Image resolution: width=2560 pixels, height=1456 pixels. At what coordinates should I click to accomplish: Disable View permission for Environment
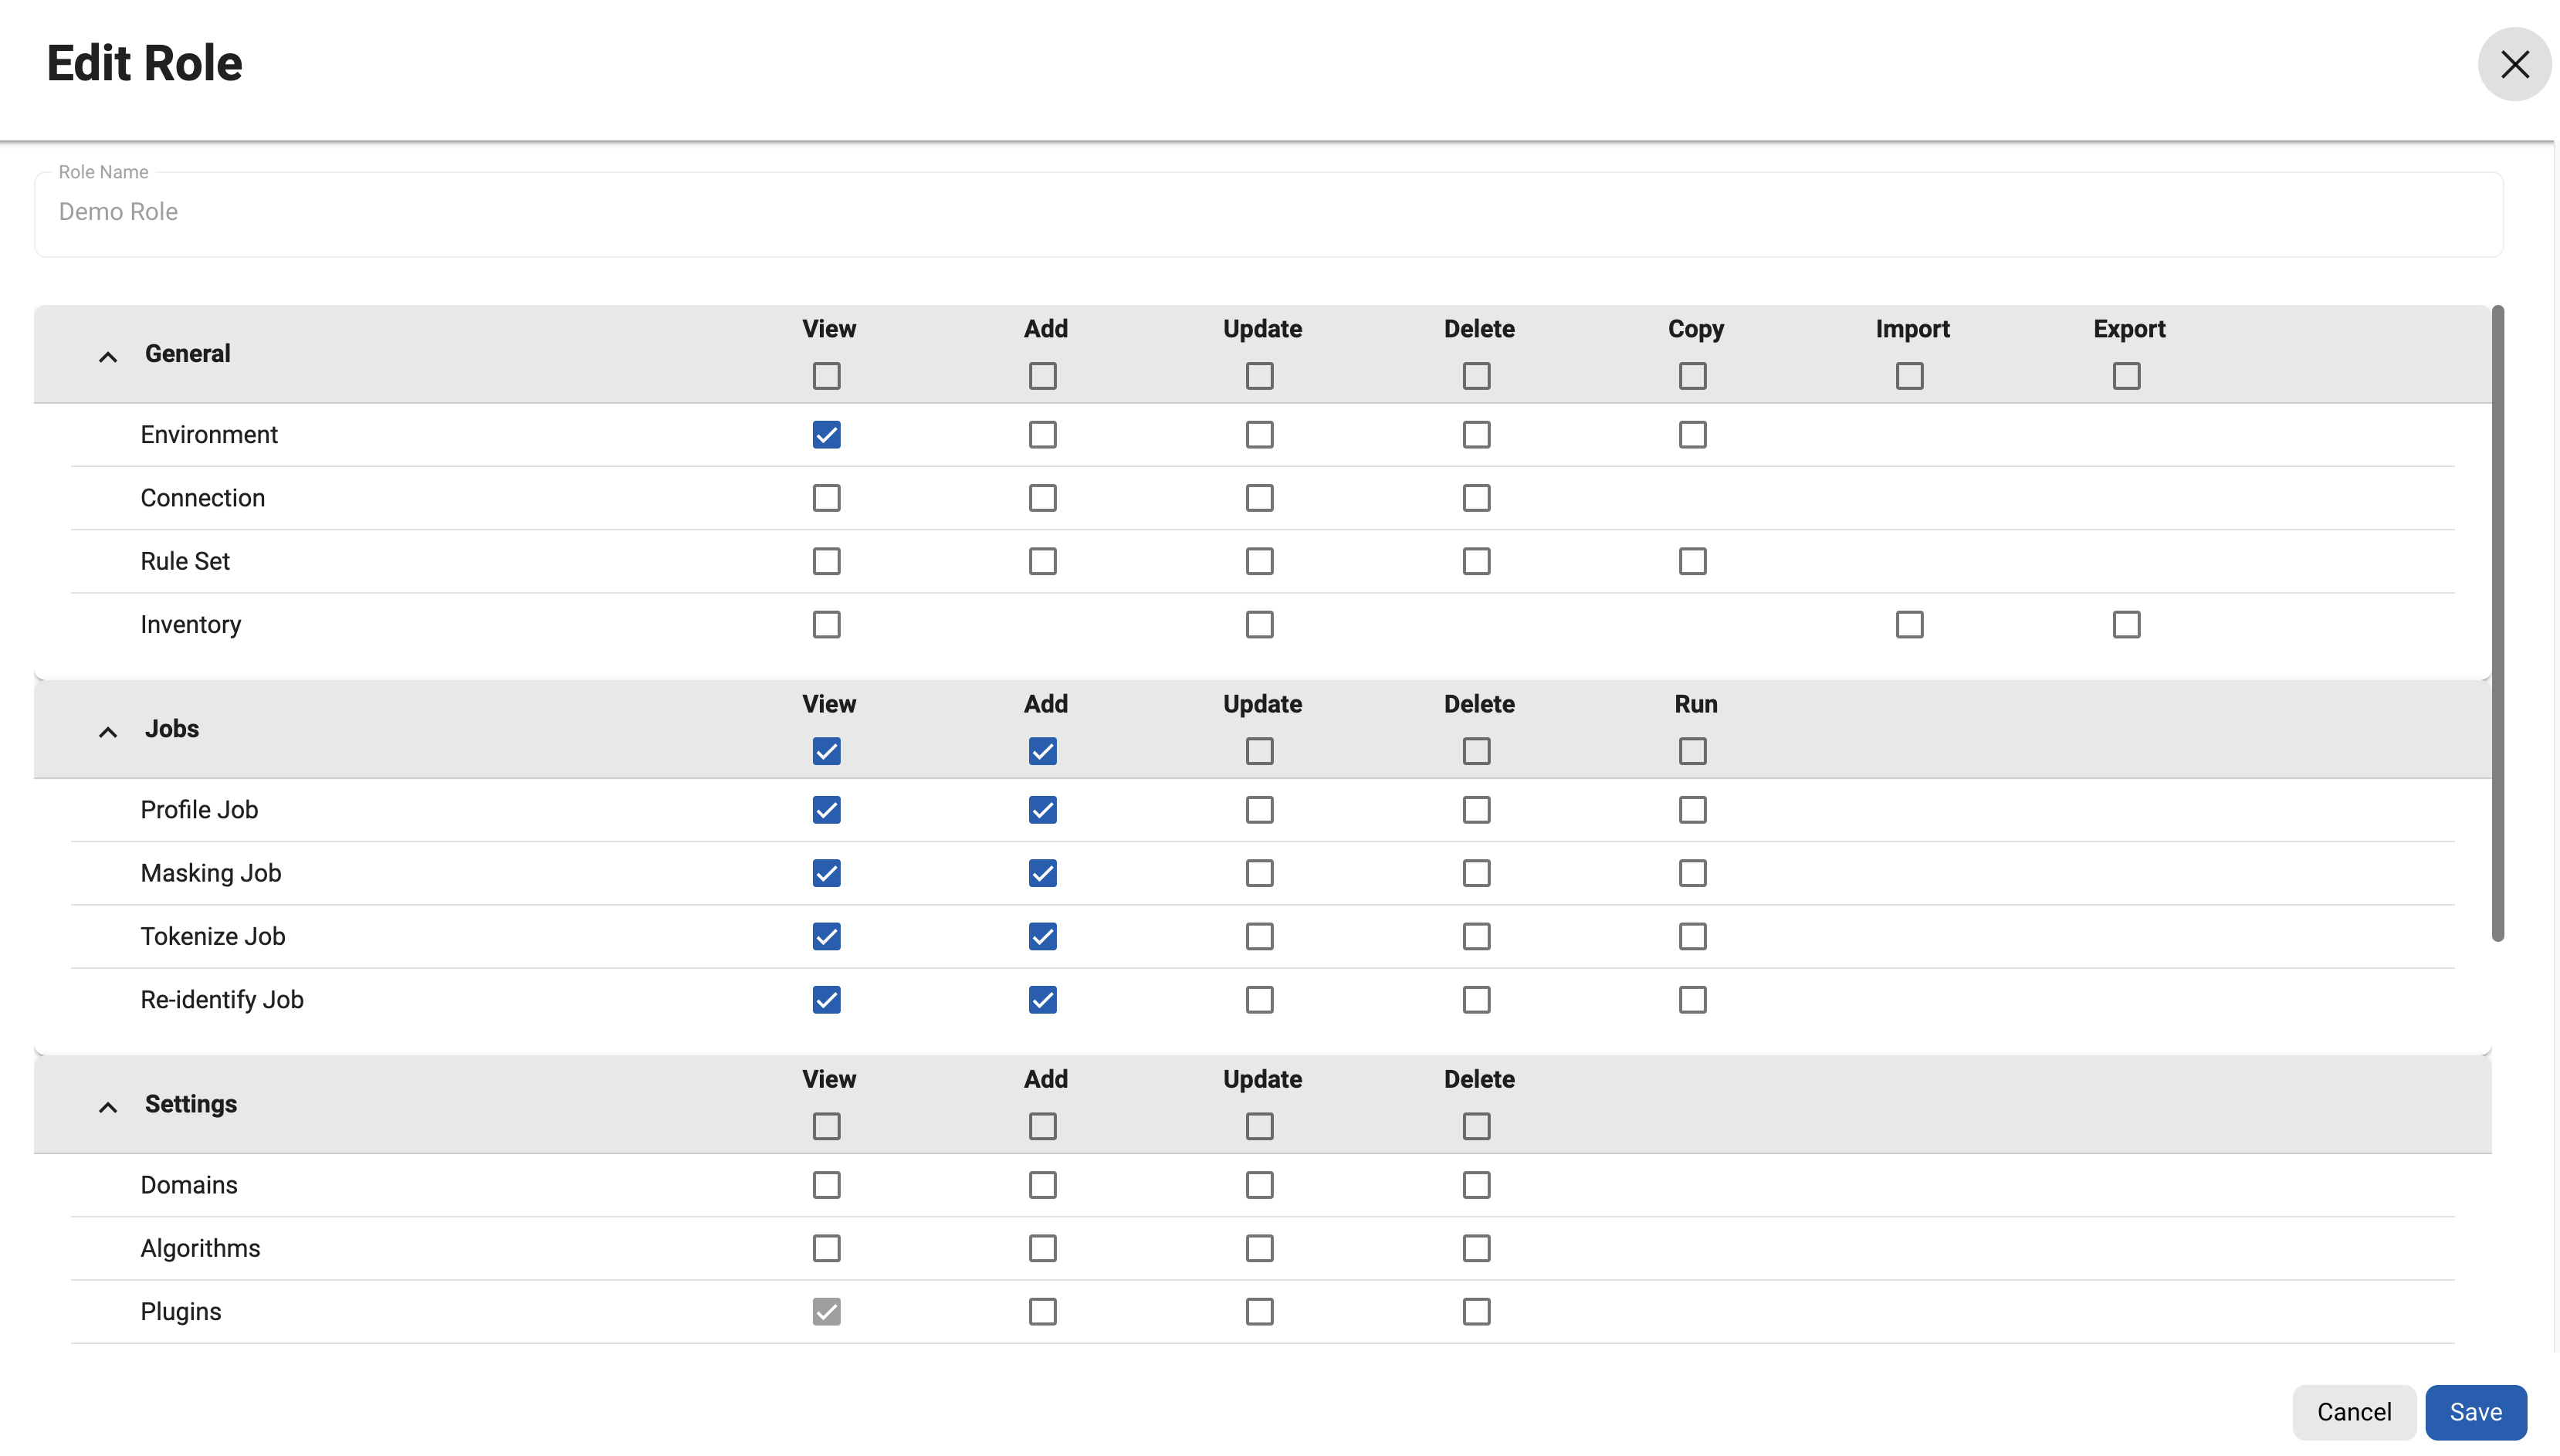[826, 434]
